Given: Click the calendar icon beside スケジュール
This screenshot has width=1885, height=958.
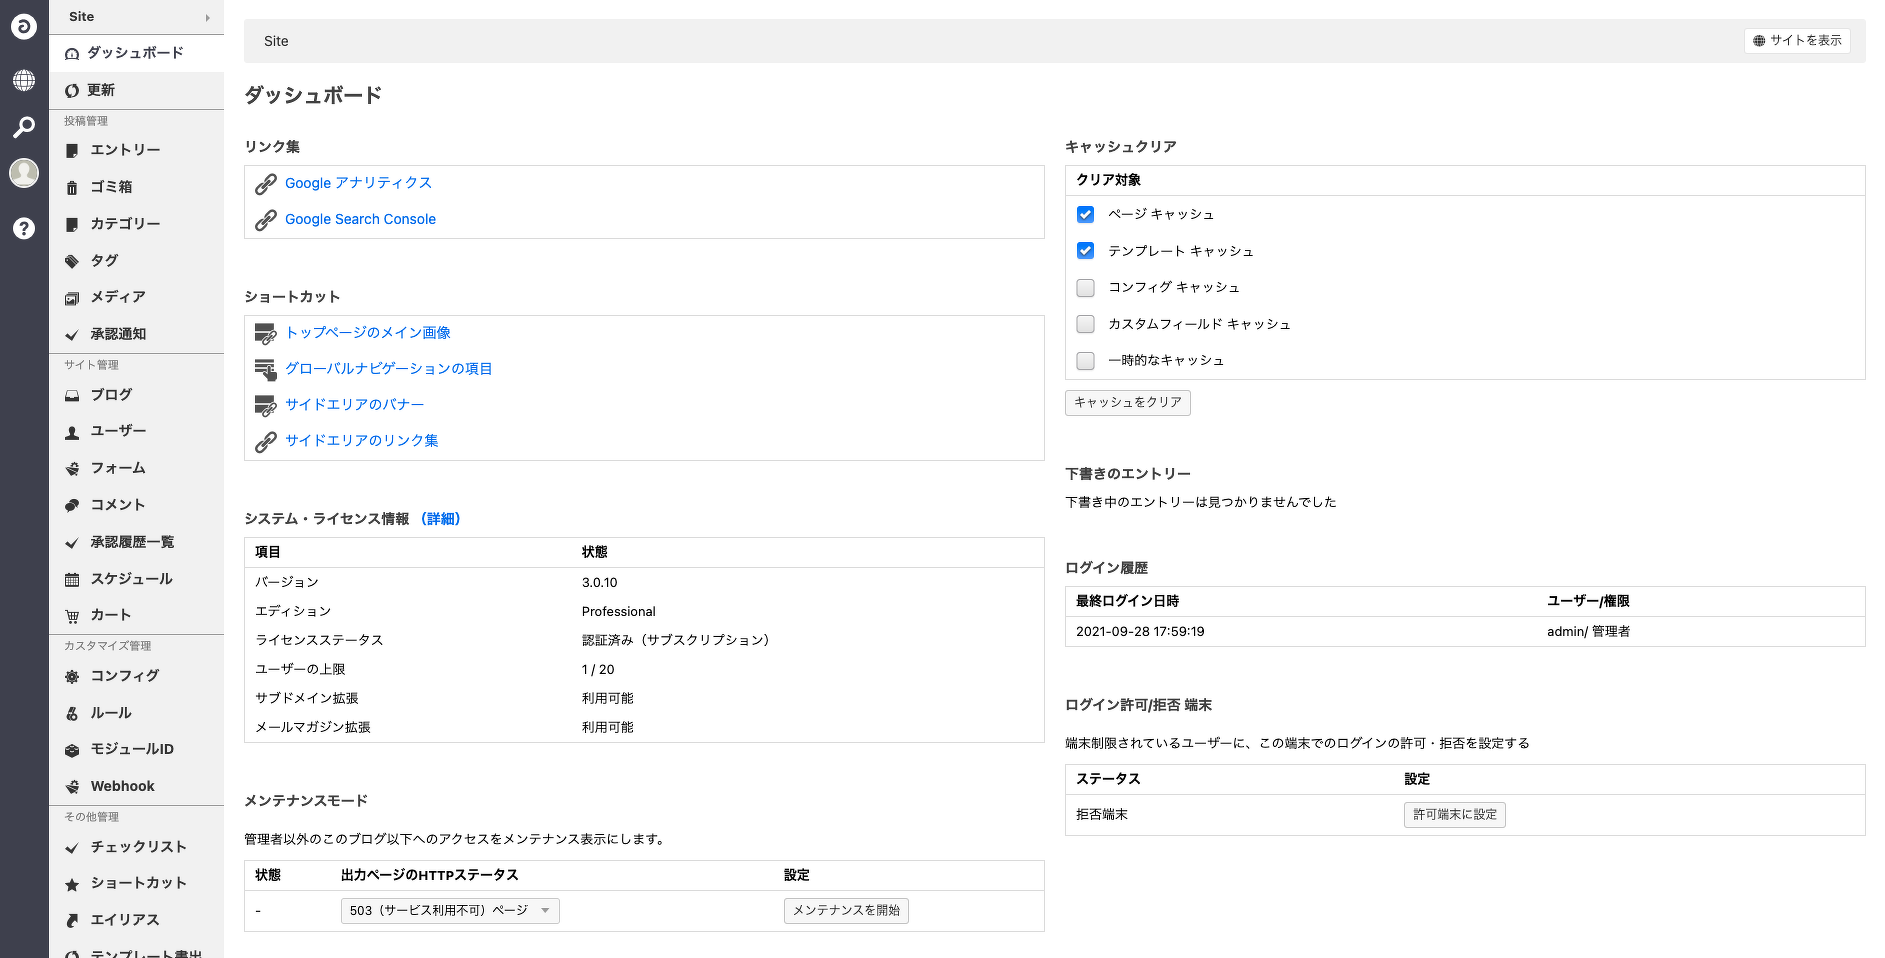Looking at the screenshot, I should click(x=72, y=580).
